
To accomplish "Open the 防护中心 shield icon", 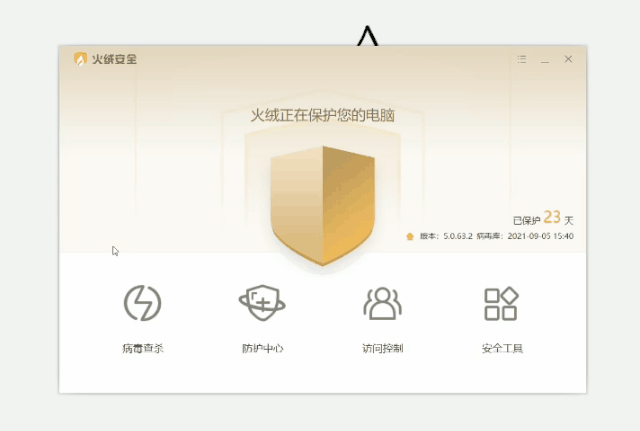I will coord(262,303).
